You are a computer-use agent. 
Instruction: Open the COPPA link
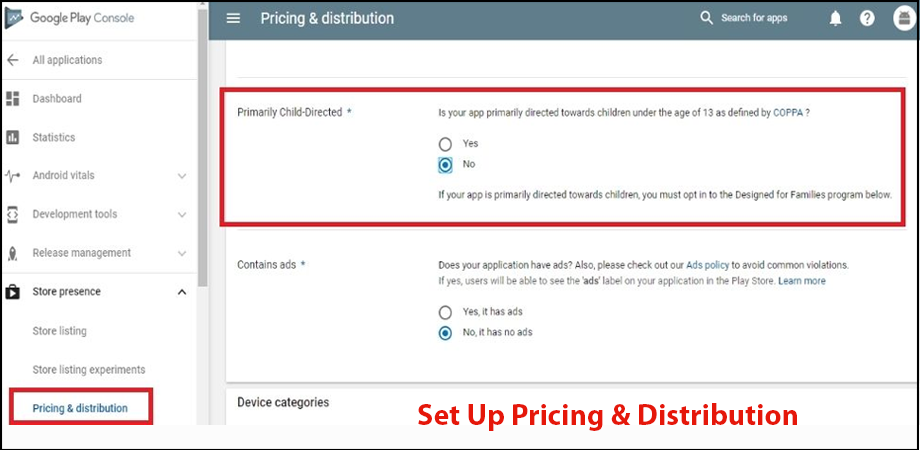788,113
